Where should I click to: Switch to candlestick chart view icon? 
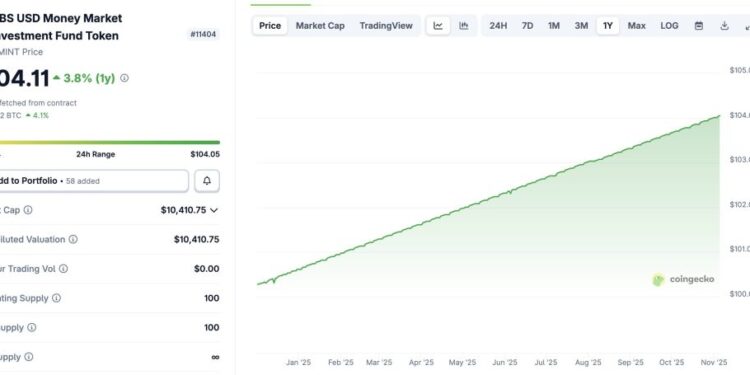pos(463,26)
